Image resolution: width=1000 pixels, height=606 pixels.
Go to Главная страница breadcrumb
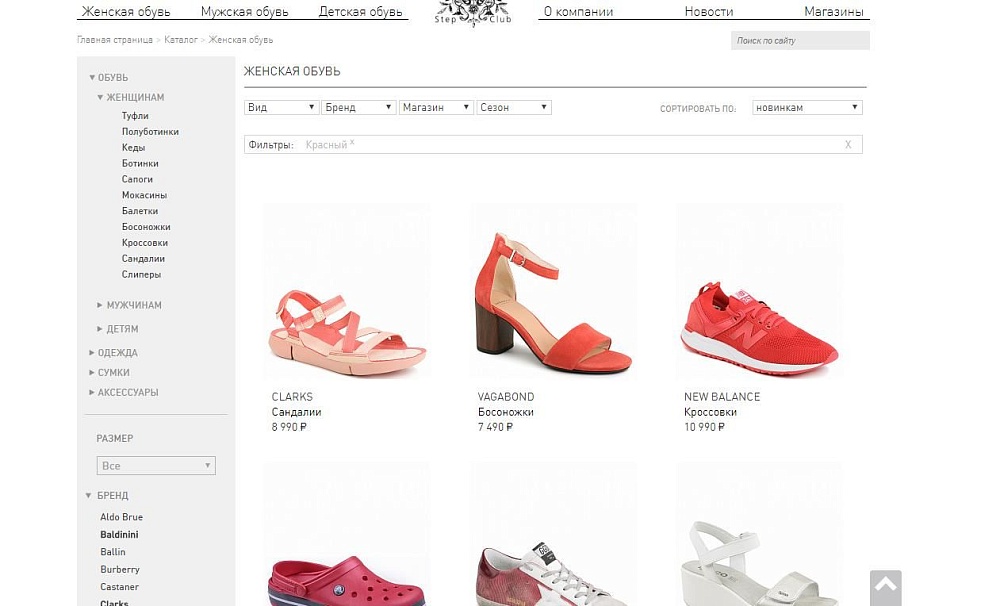pos(115,40)
